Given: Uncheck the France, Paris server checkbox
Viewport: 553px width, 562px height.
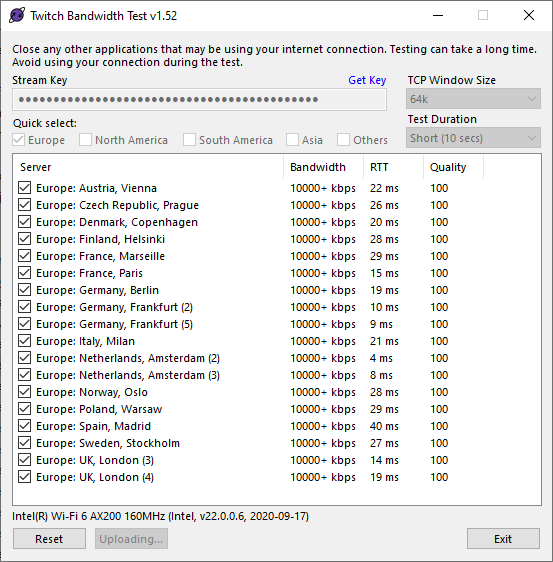Looking at the screenshot, I should (x=24, y=273).
